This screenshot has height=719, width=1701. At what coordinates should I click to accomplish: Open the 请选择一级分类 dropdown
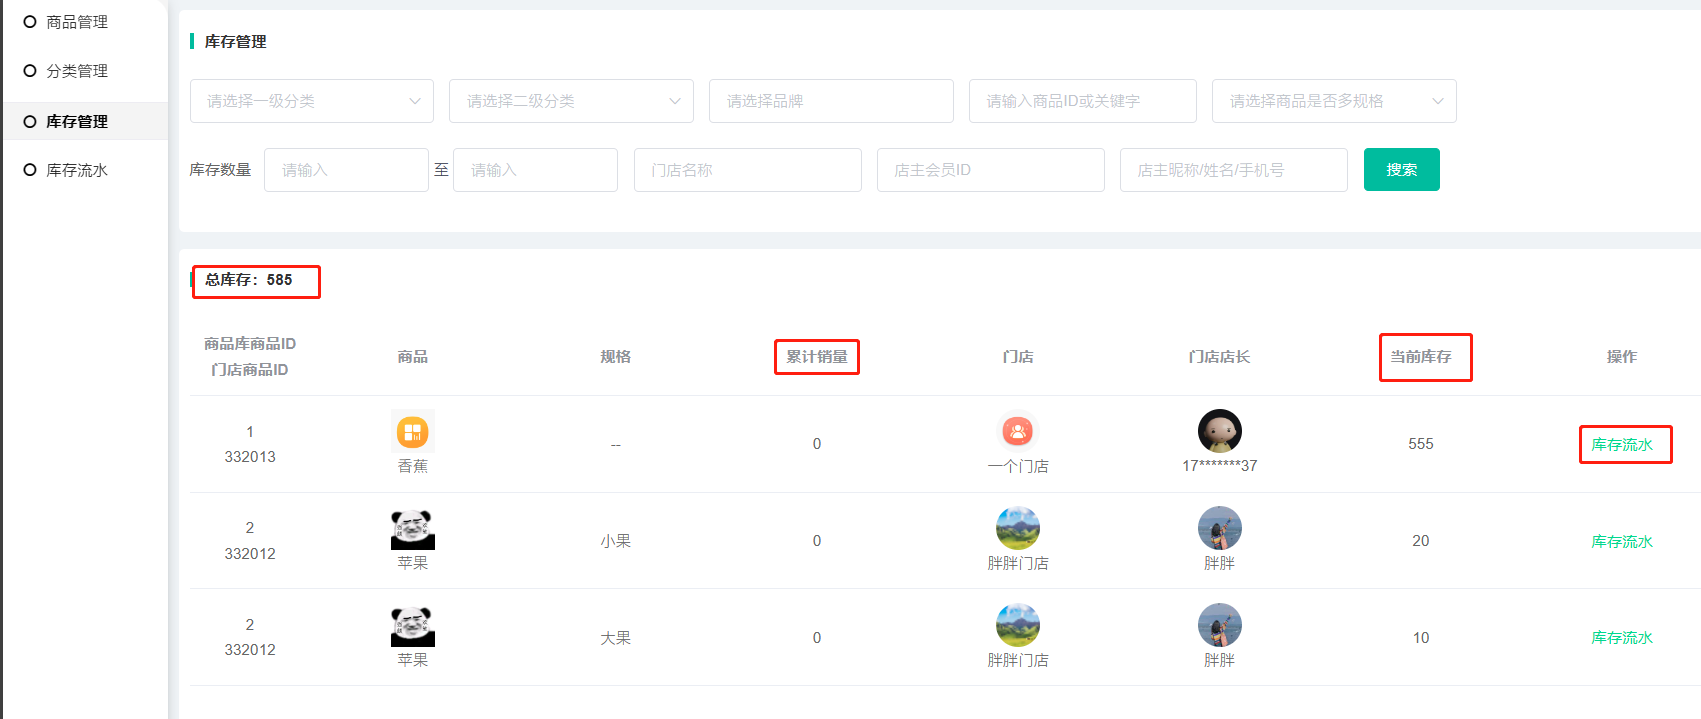311,101
